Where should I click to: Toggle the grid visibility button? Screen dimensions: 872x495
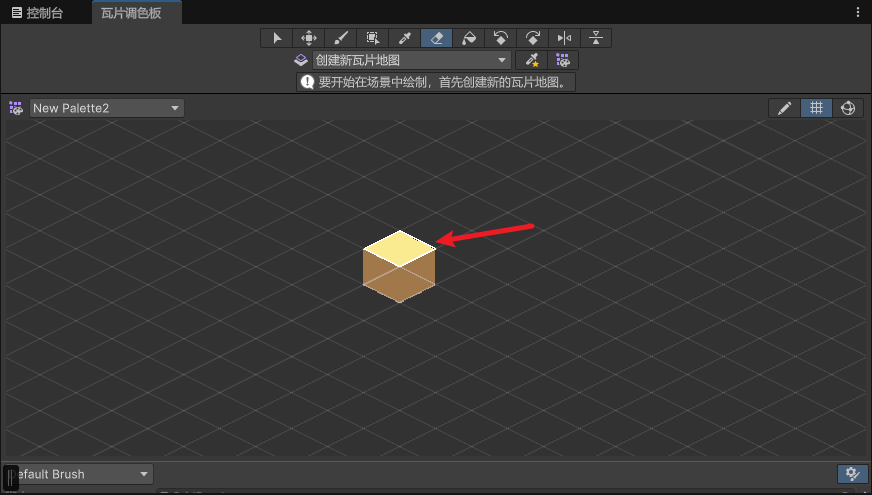(x=816, y=108)
